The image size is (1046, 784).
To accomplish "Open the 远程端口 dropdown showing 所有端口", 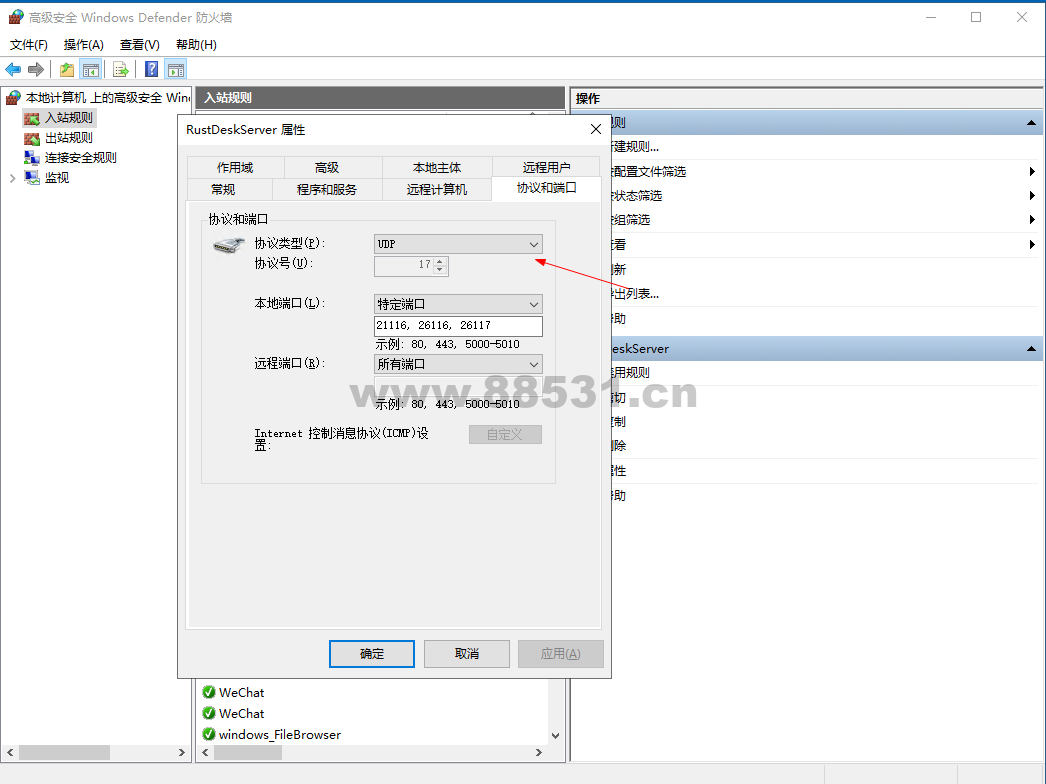I will pyautogui.click(x=458, y=364).
